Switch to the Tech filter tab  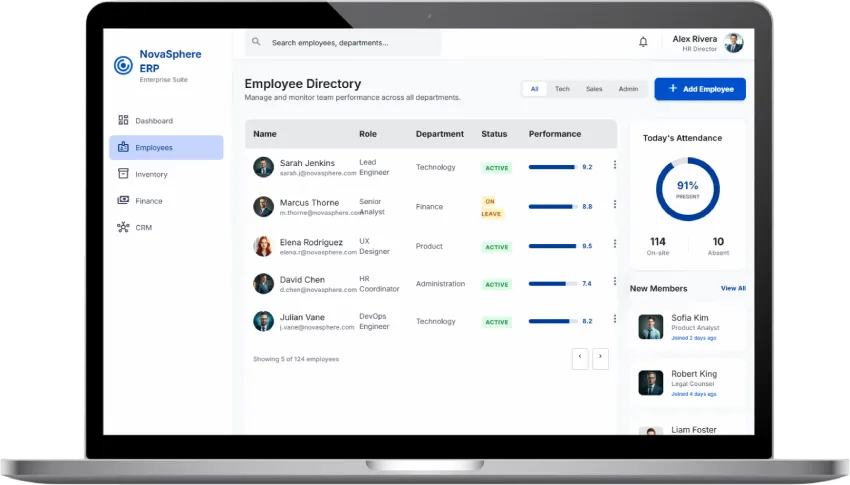[562, 89]
